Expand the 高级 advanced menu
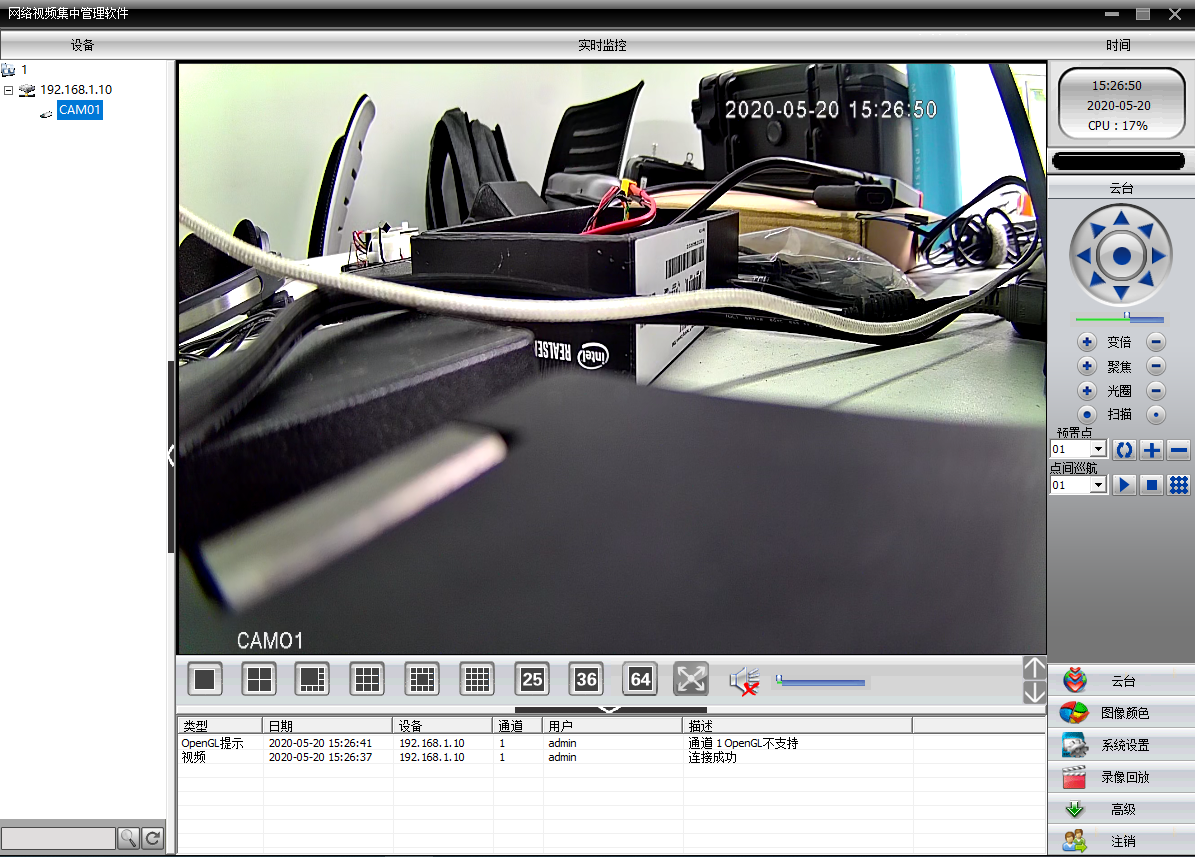Image resolution: width=1195 pixels, height=857 pixels. (1121, 809)
